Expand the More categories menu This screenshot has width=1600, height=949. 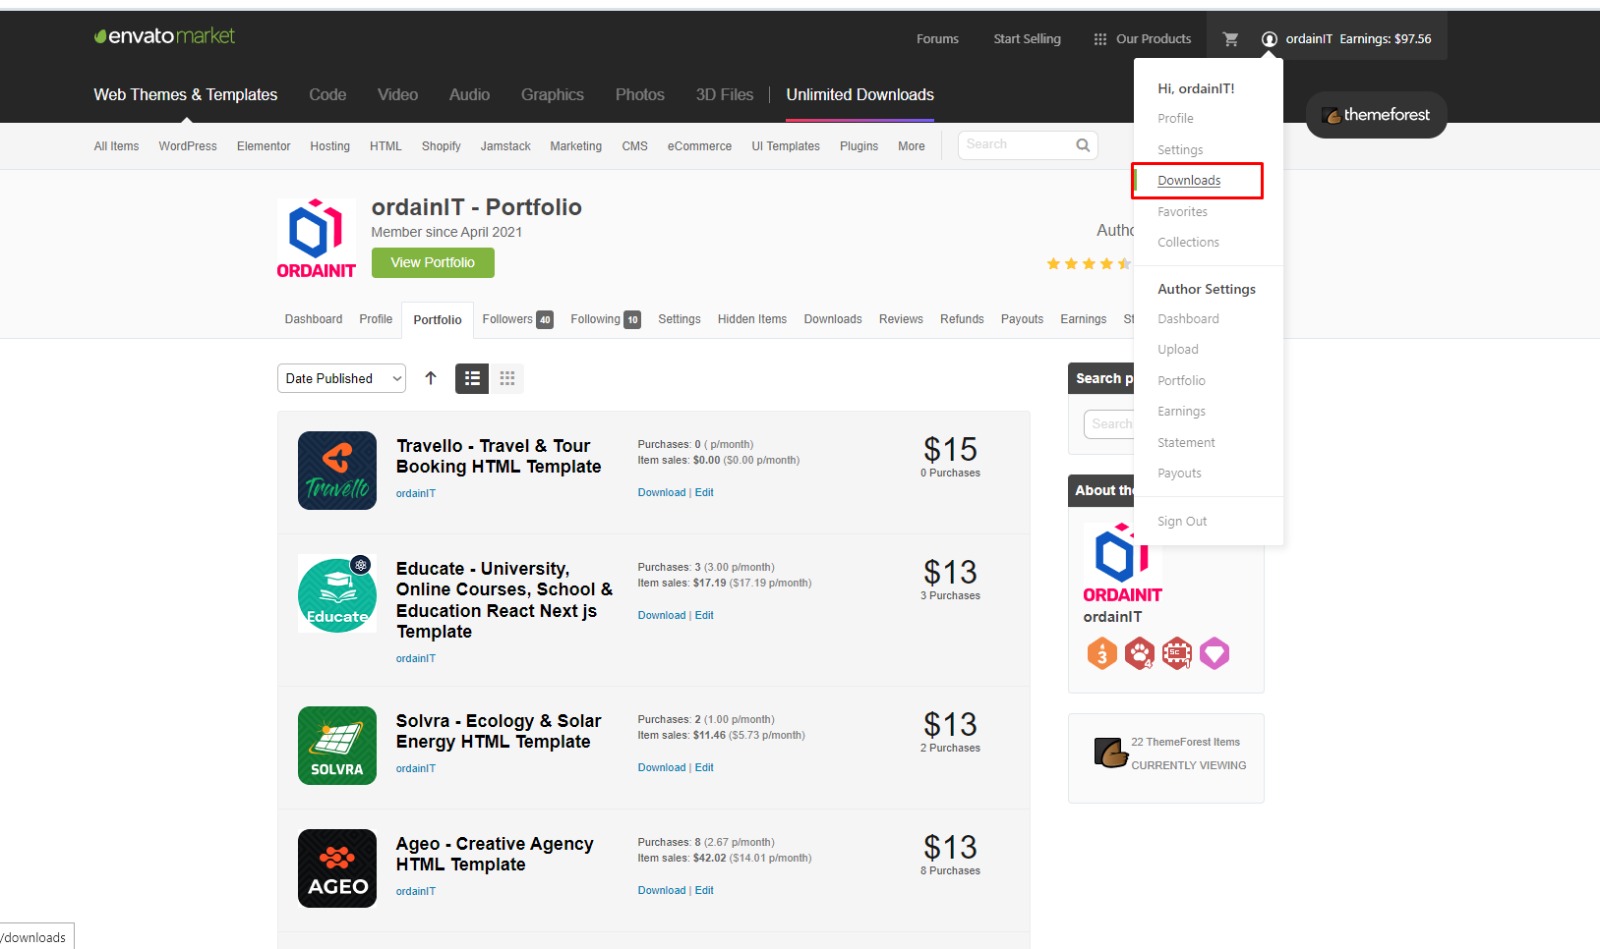coord(911,146)
